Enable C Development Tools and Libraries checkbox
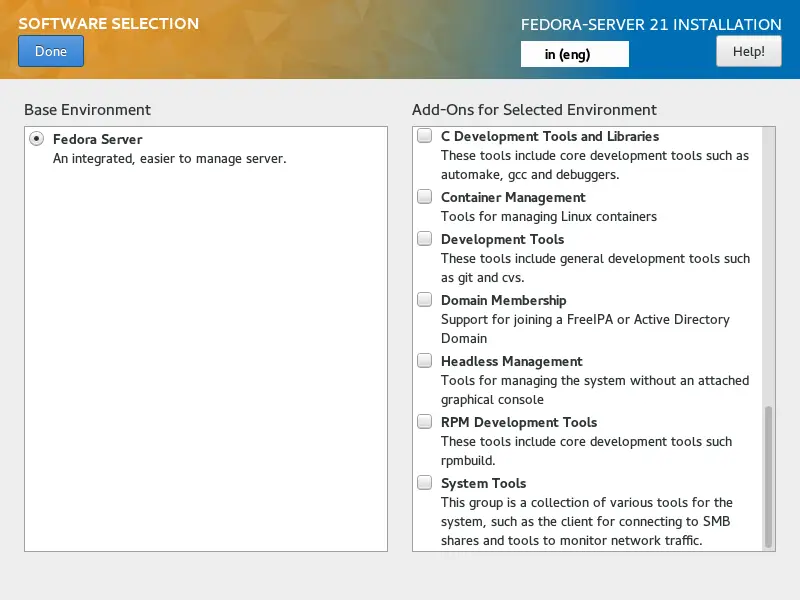 pyautogui.click(x=425, y=136)
